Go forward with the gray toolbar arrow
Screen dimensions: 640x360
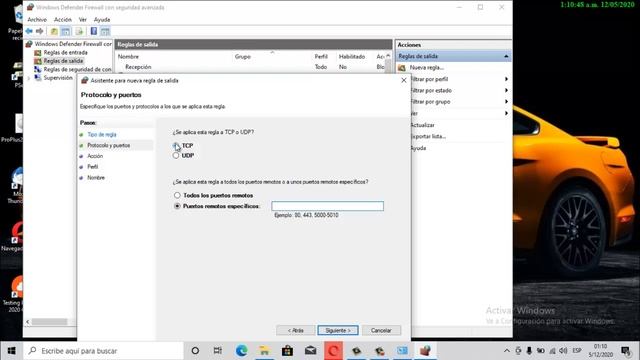(40, 31)
